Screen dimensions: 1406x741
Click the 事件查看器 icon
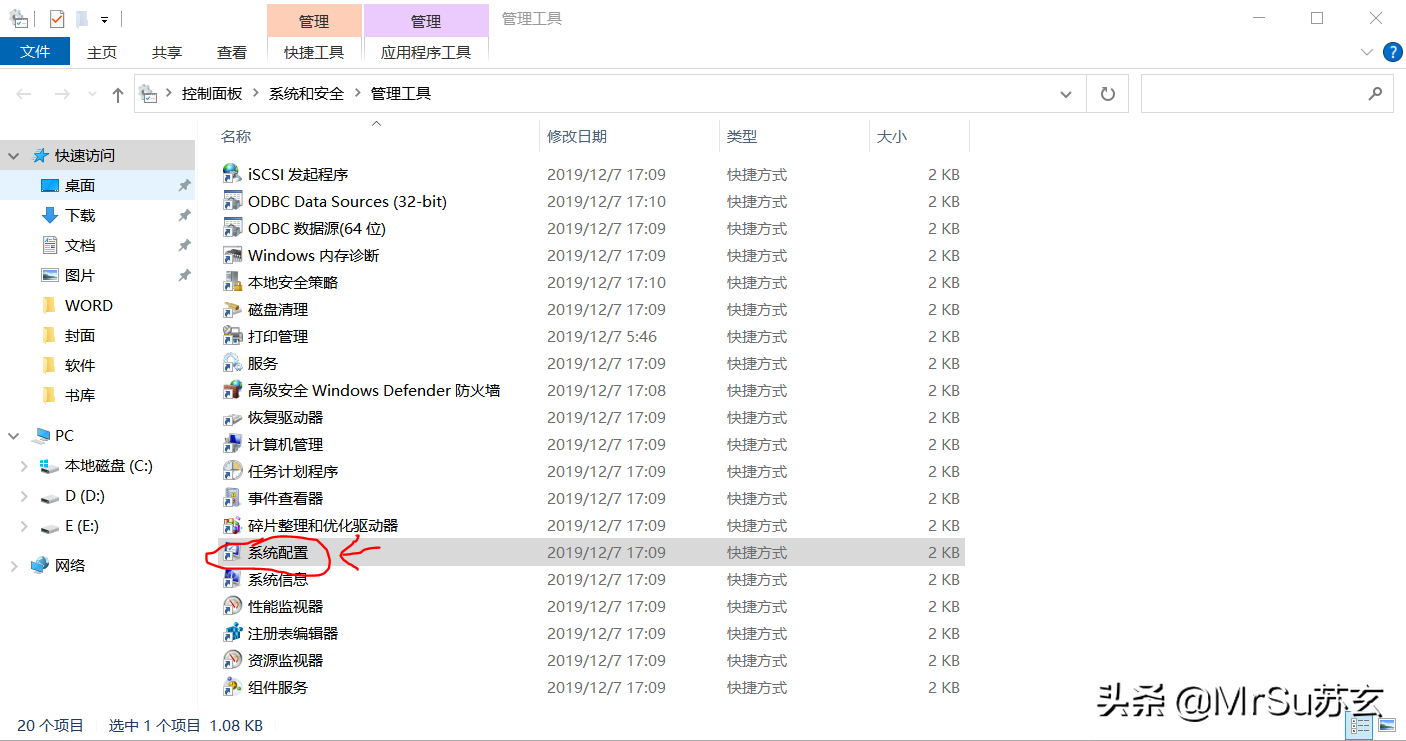(232, 498)
